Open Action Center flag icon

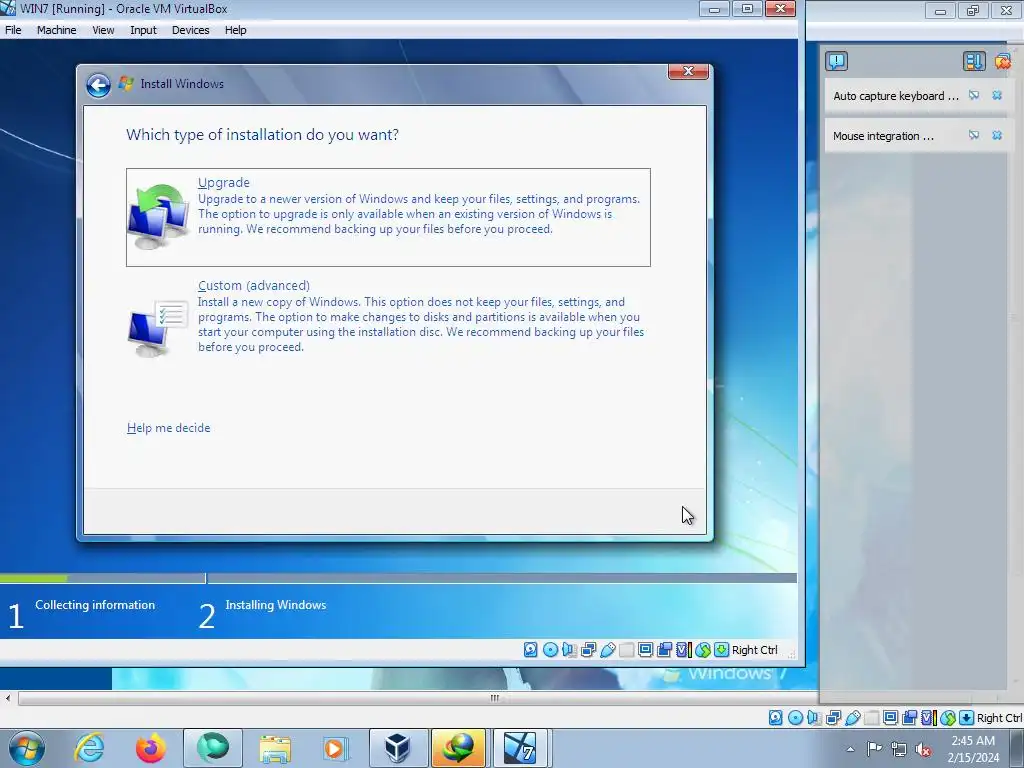point(874,748)
